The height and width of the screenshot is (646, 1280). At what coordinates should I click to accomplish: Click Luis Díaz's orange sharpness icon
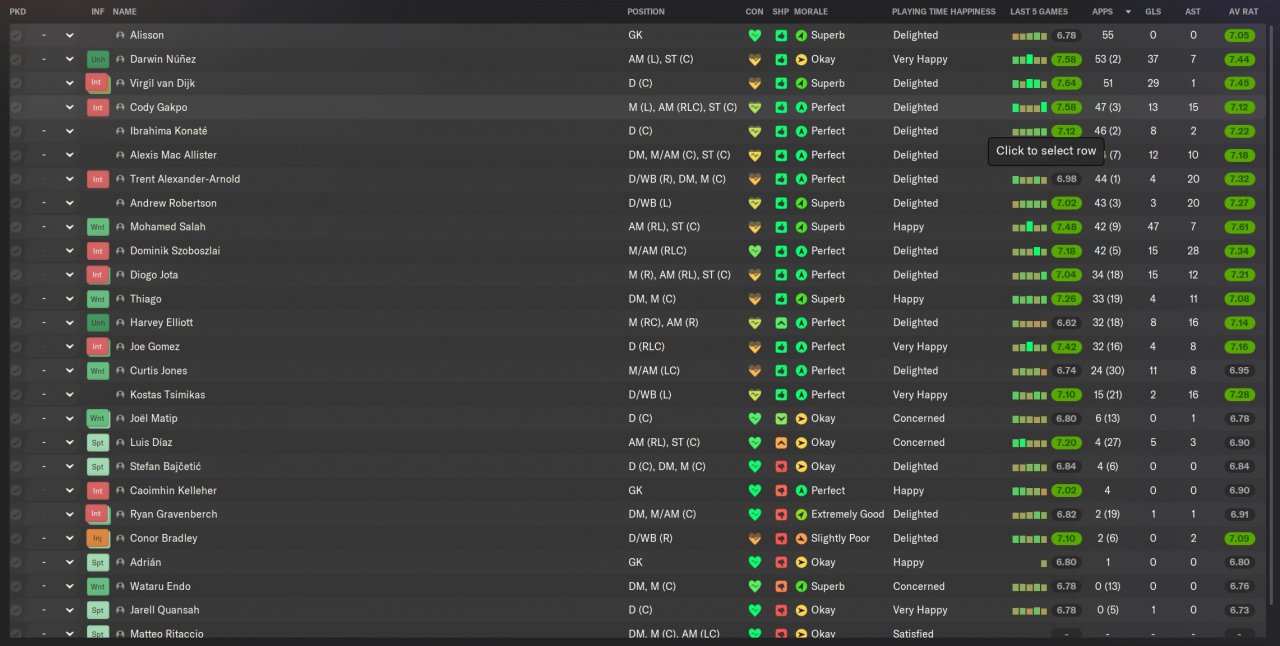click(x=781, y=442)
